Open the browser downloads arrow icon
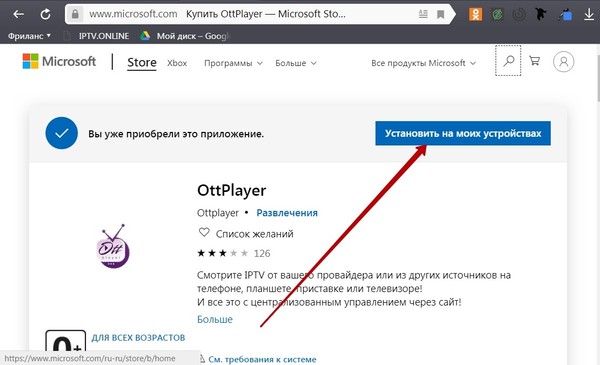600x365 pixels. coord(589,15)
